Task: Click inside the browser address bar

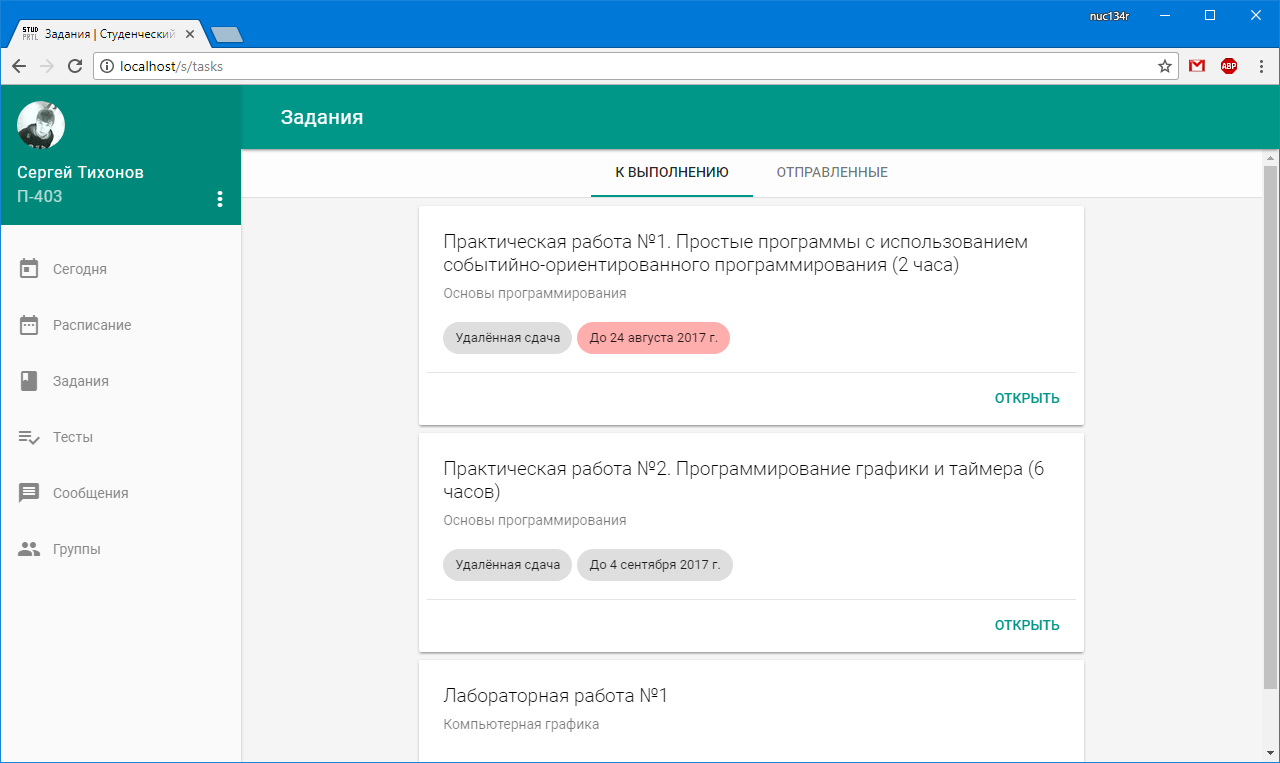Action: (x=600, y=65)
